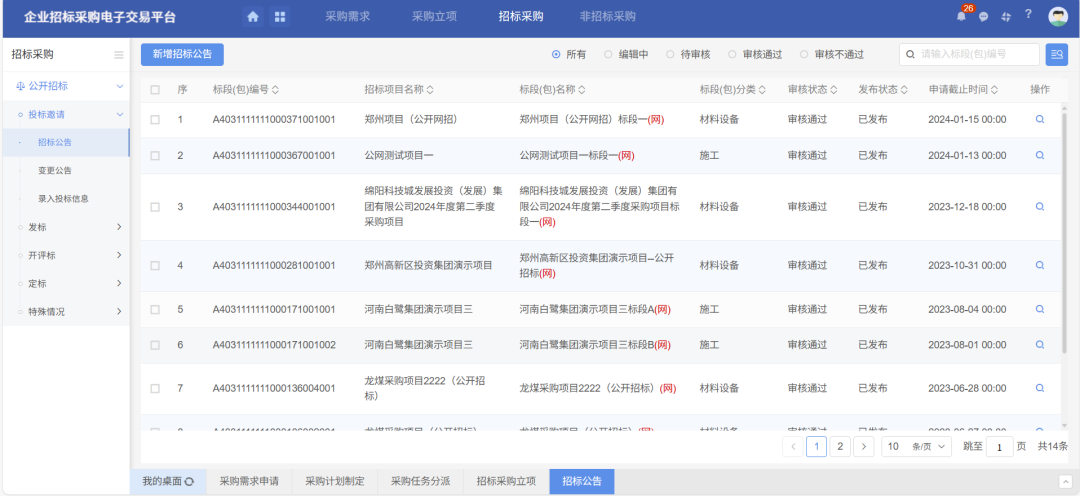Collapse sidebar using the hamburger icon
This screenshot has width=1080, height=496.
coord(119,55)
